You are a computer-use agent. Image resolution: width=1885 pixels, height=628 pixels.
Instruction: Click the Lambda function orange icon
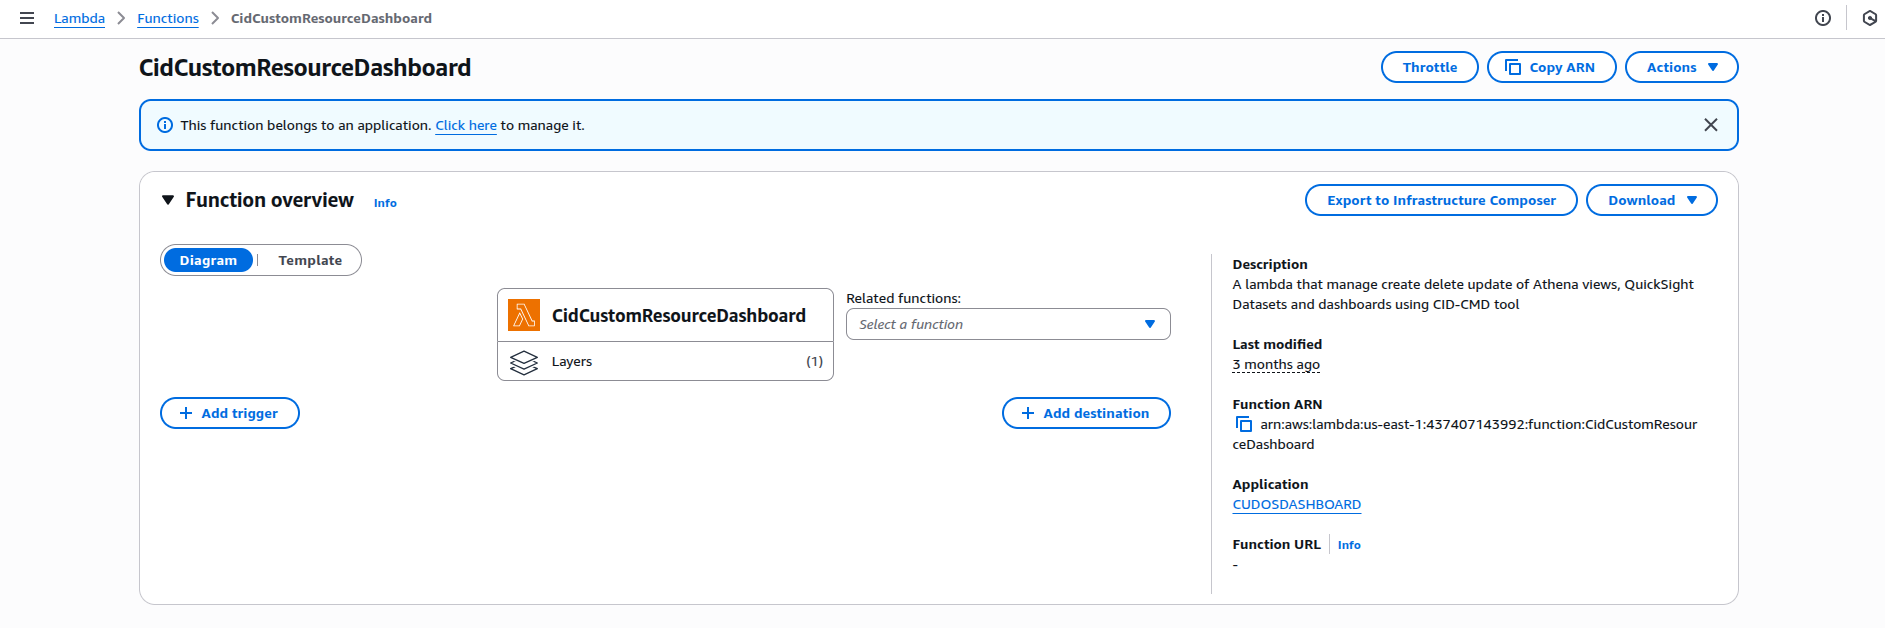524,315
